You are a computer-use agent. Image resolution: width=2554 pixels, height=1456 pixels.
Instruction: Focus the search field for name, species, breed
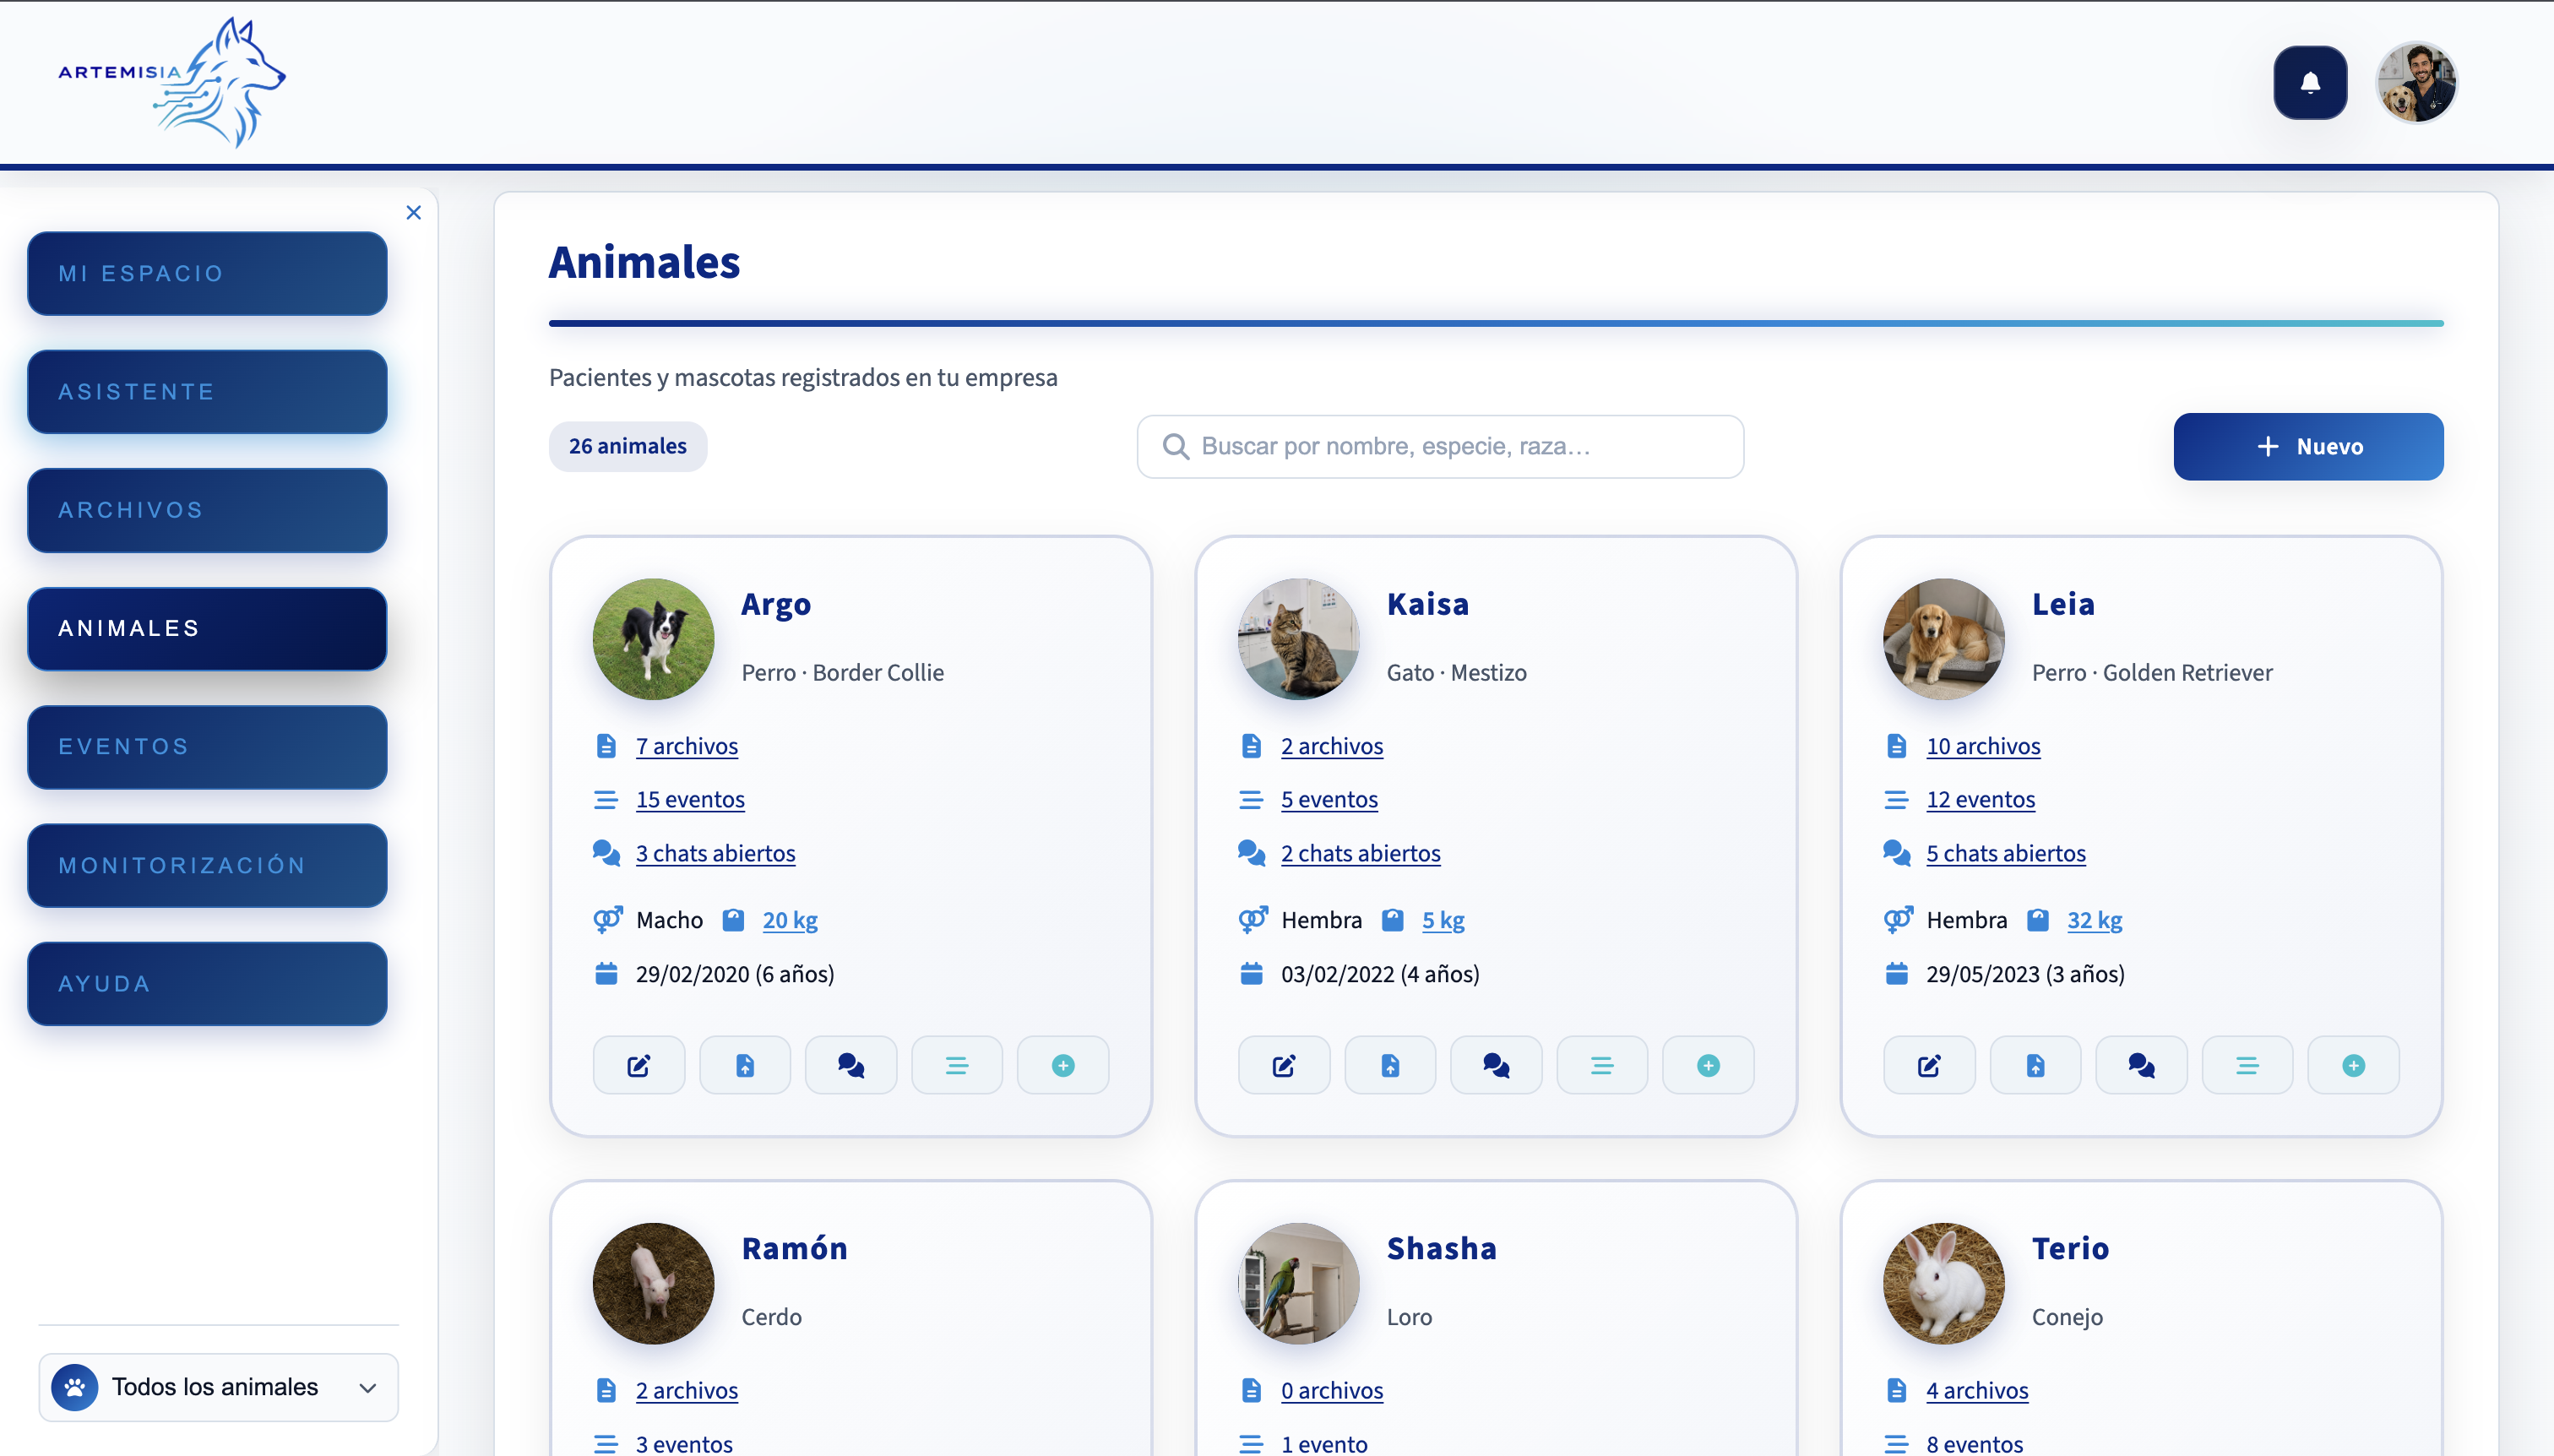[x=1440, y=447]
